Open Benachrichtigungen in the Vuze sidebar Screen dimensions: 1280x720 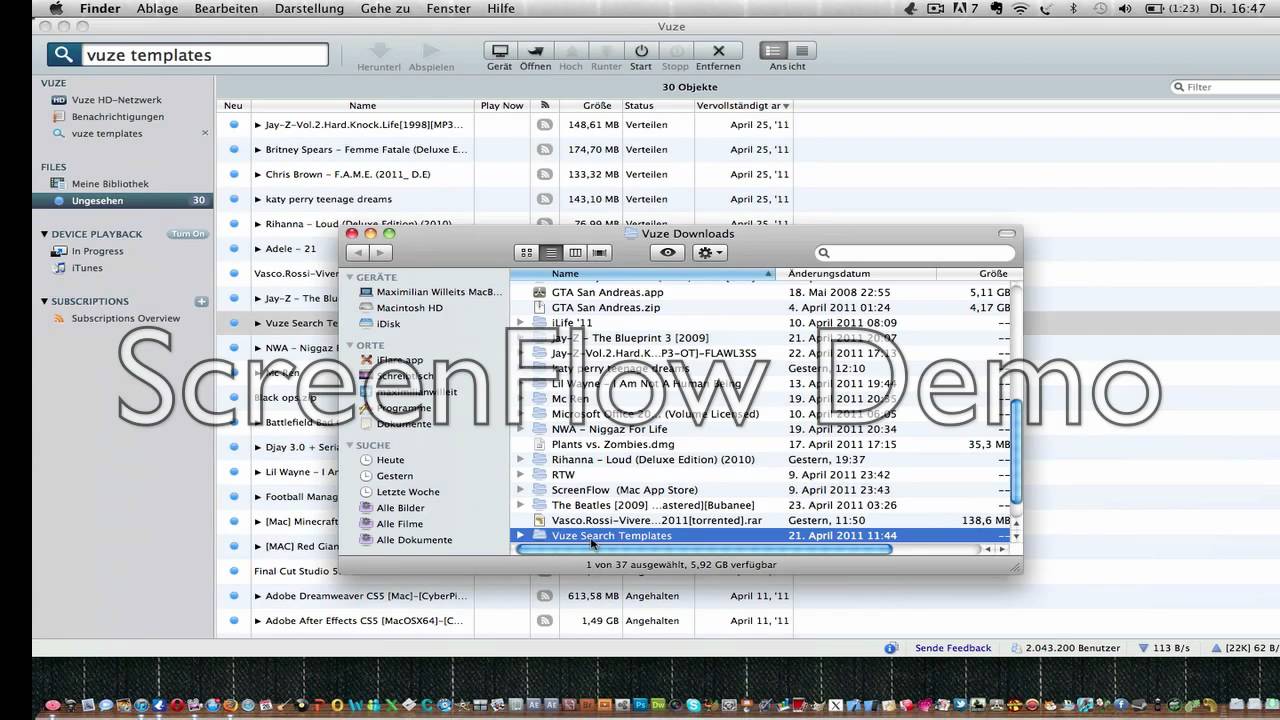click(117, 117)
